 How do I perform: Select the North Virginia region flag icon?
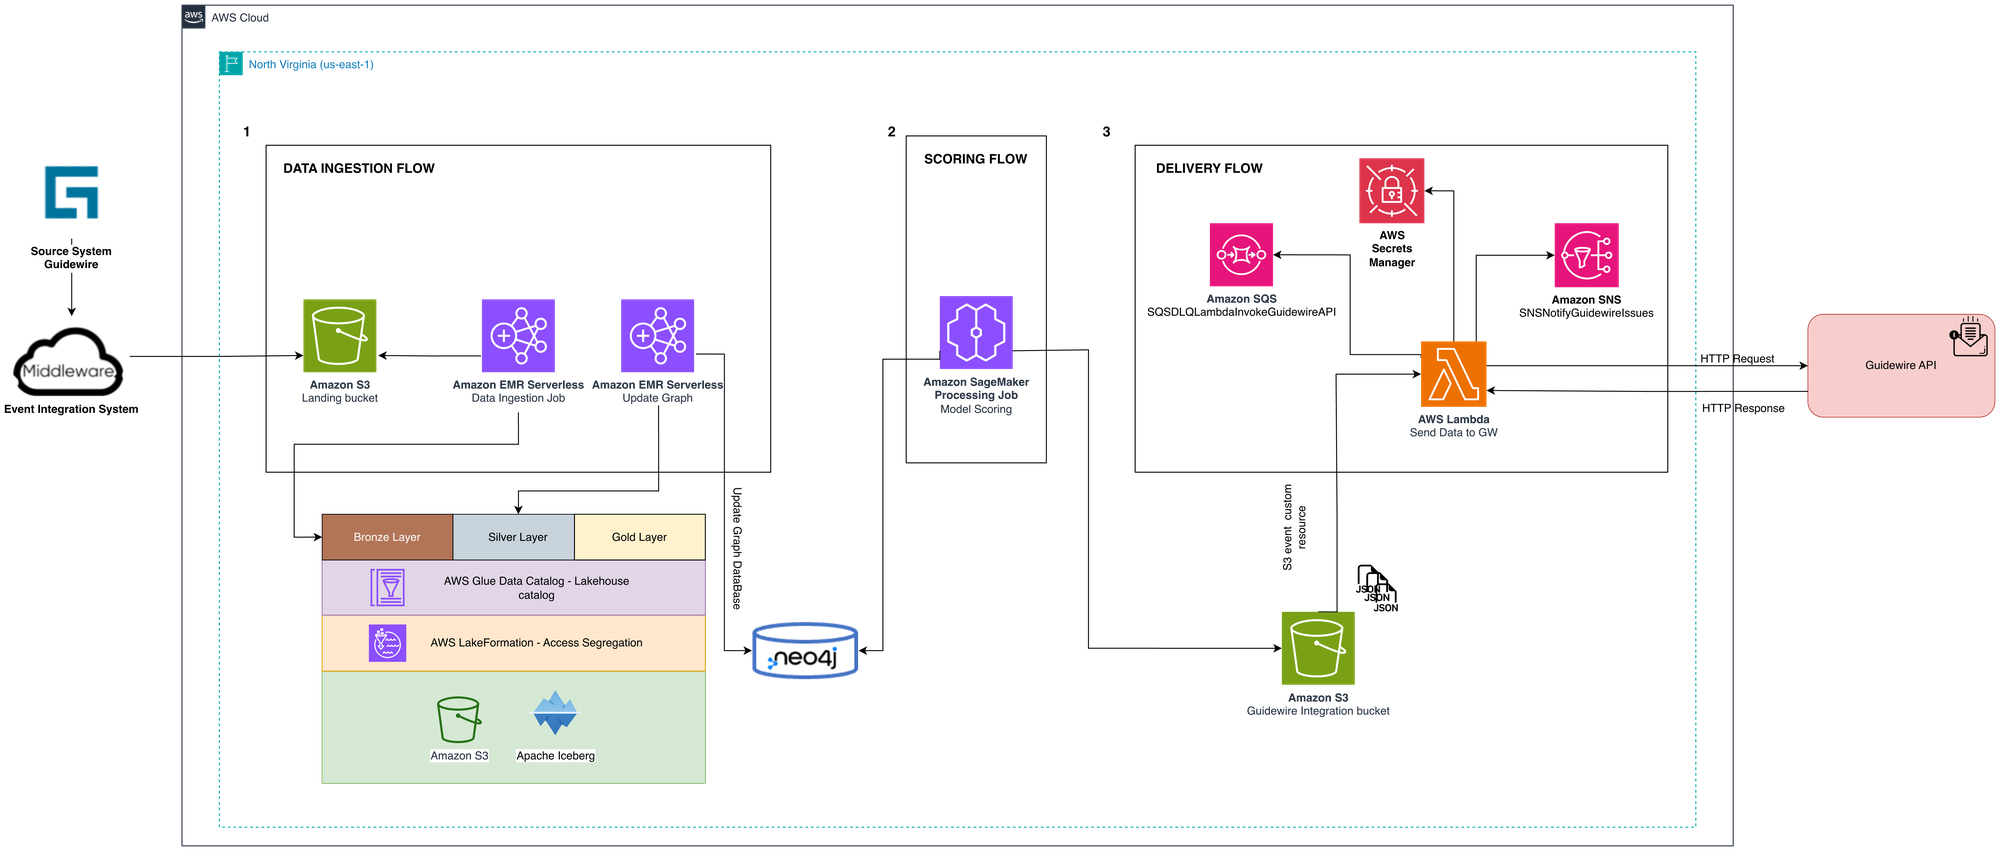click(x=231, y=64)
